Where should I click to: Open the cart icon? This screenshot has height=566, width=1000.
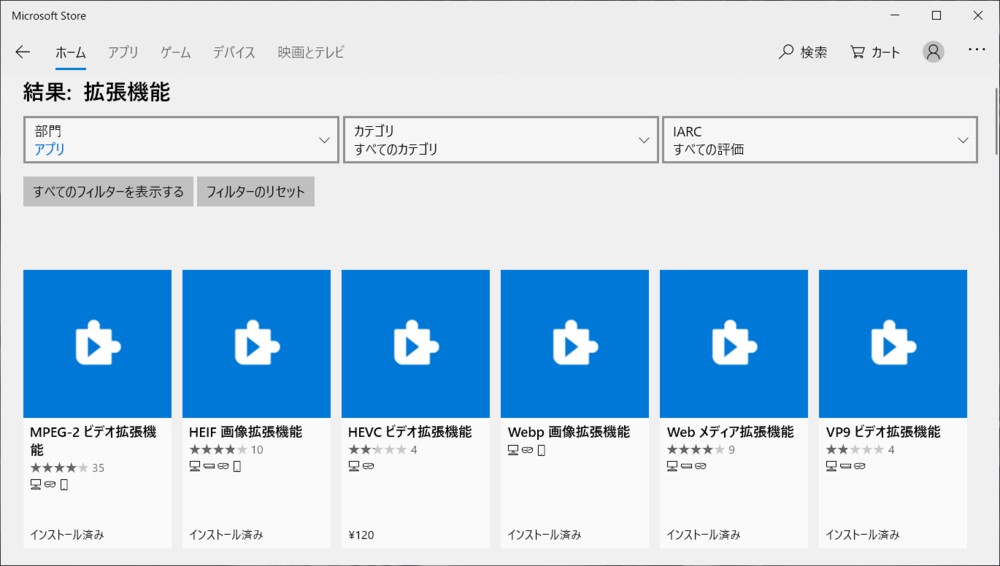click(x=857, y=52)
